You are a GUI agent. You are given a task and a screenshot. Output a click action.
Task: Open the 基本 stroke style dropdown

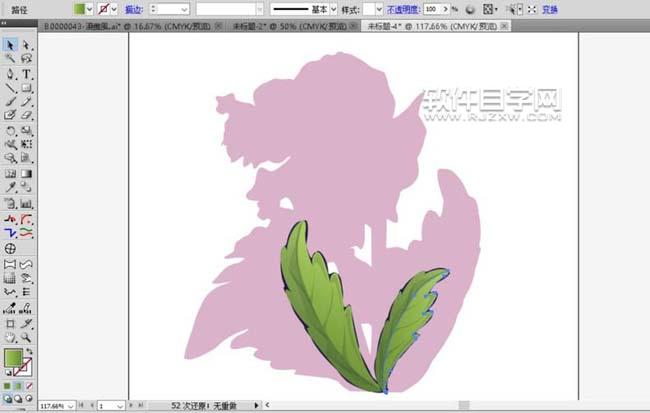click(x=333, y=9)
